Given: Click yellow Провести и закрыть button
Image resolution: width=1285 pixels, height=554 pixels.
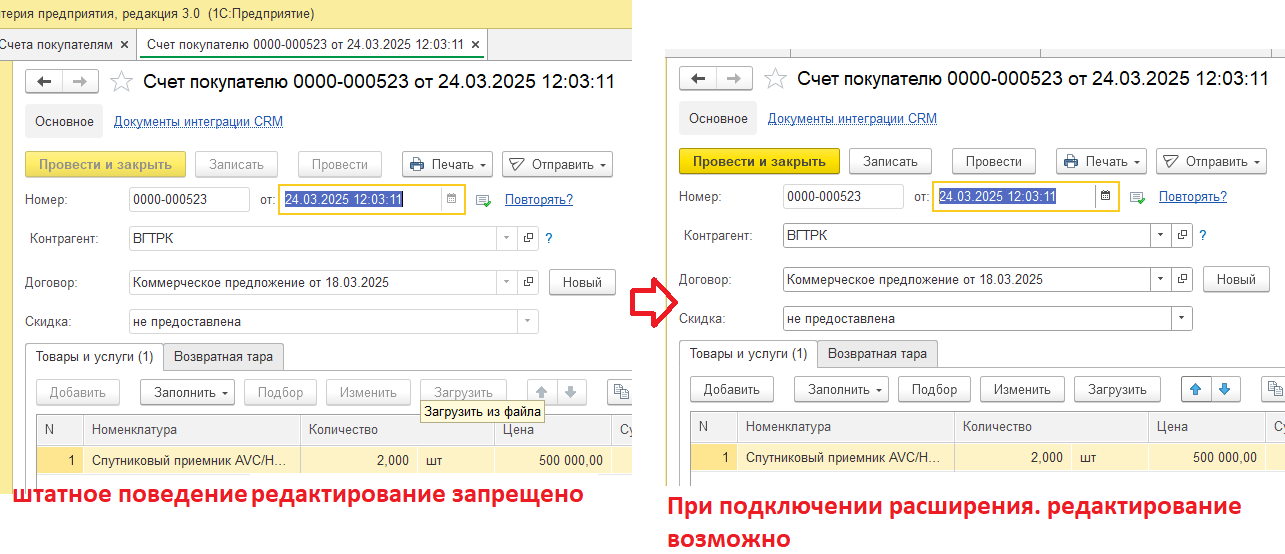Looking at the screenshot, I should pyautogui.click(x=760, y=161).
